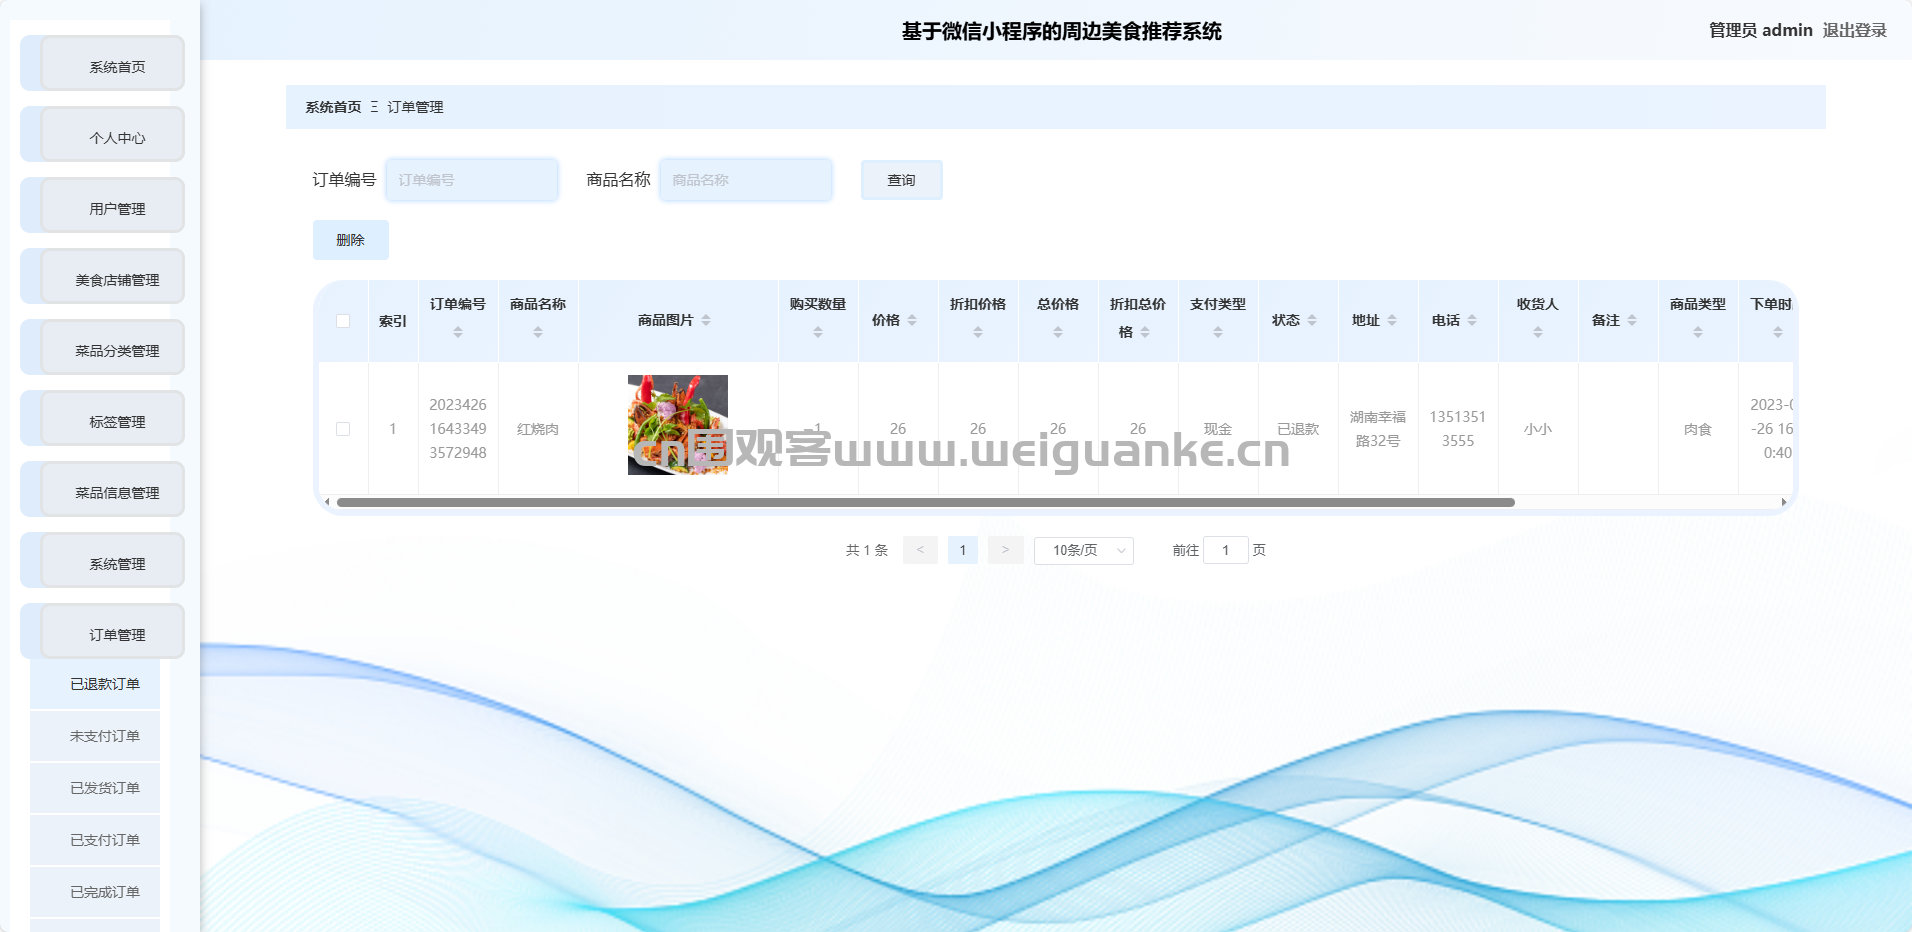
Task: Check the select-all checkbox in table header
Action: point(343,321)
